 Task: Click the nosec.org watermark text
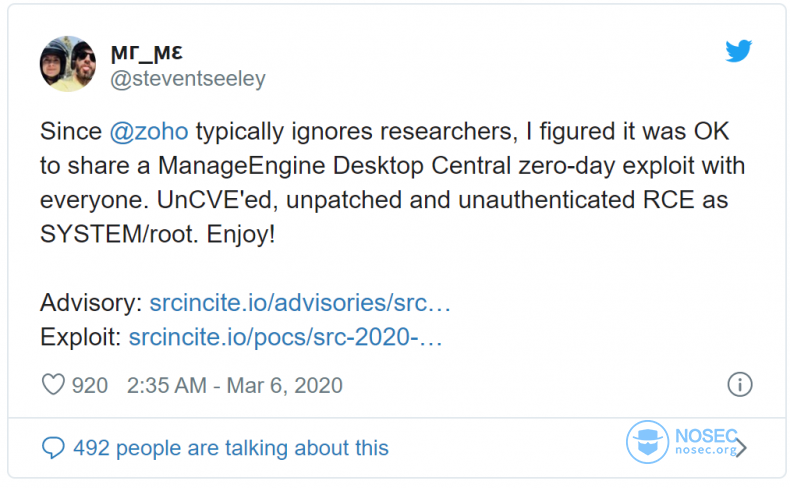pos(706,450)
